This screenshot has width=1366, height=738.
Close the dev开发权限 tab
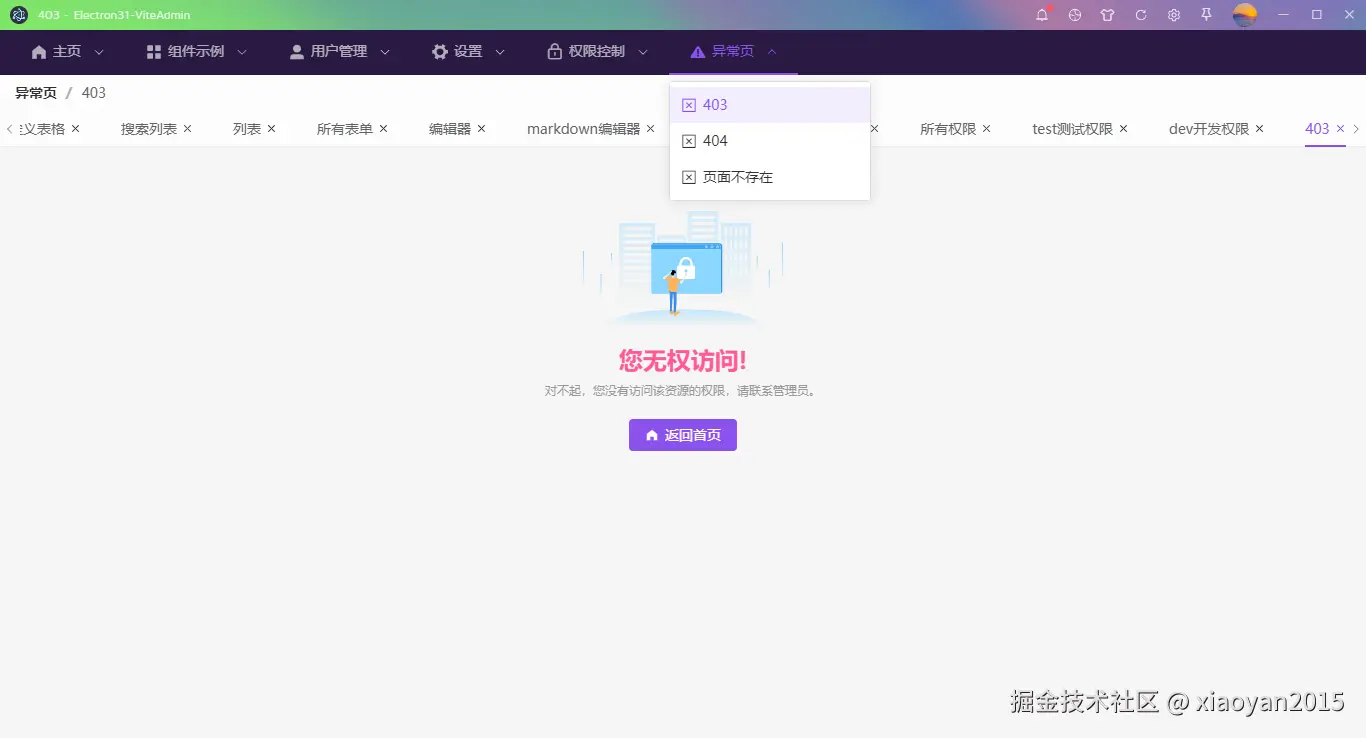tap(1259, 129)
